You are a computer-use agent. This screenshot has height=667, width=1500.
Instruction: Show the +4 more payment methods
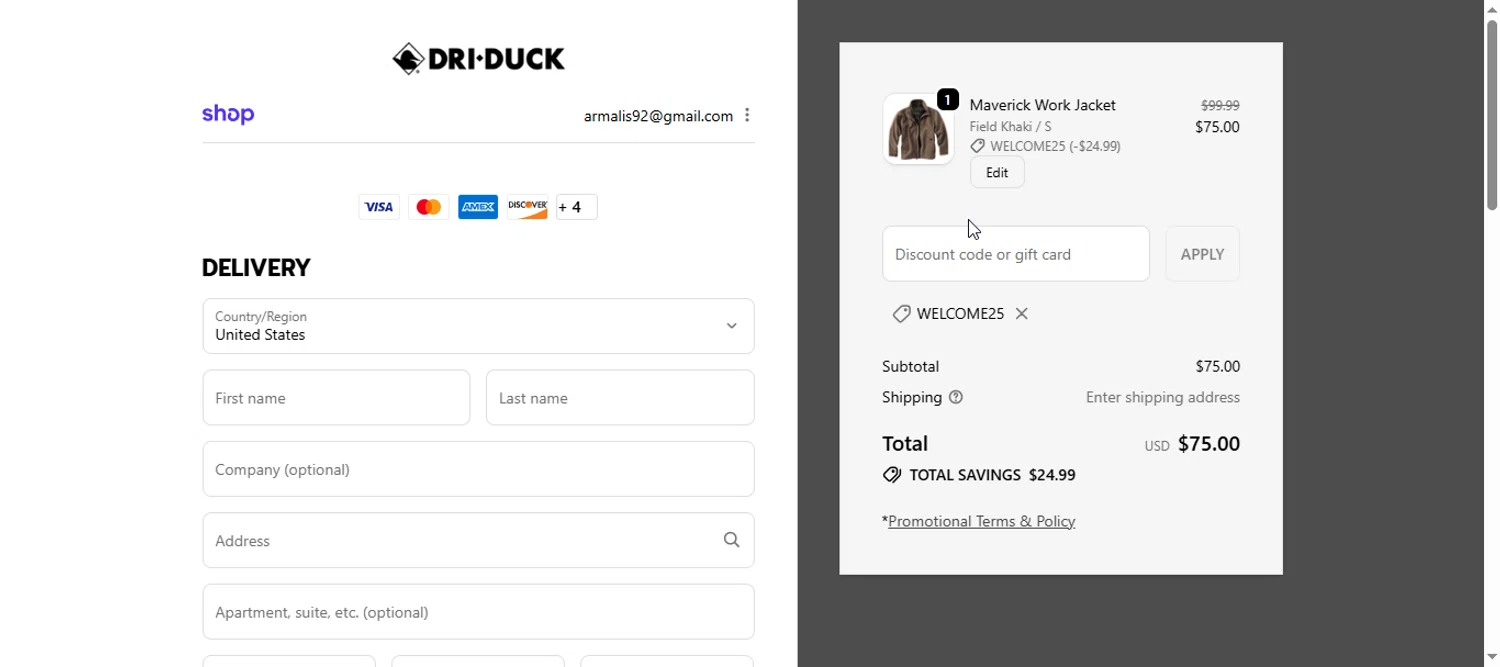point(577,207)
